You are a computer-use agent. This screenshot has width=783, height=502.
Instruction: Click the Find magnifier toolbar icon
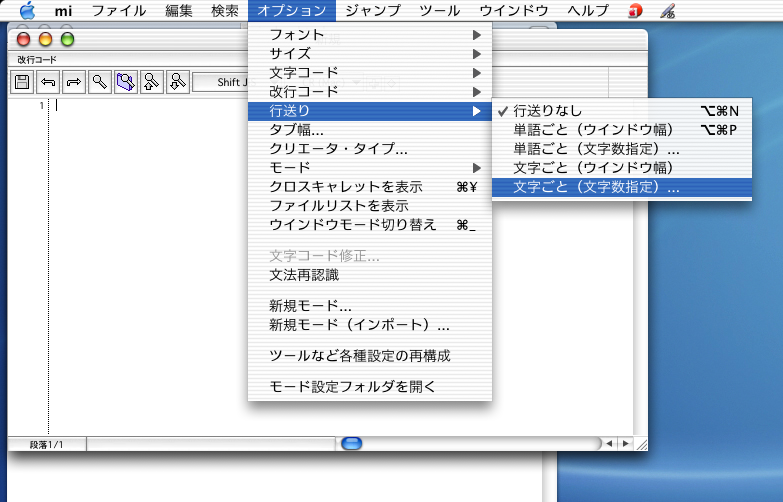pyautogui.click(x=99, y=81)
